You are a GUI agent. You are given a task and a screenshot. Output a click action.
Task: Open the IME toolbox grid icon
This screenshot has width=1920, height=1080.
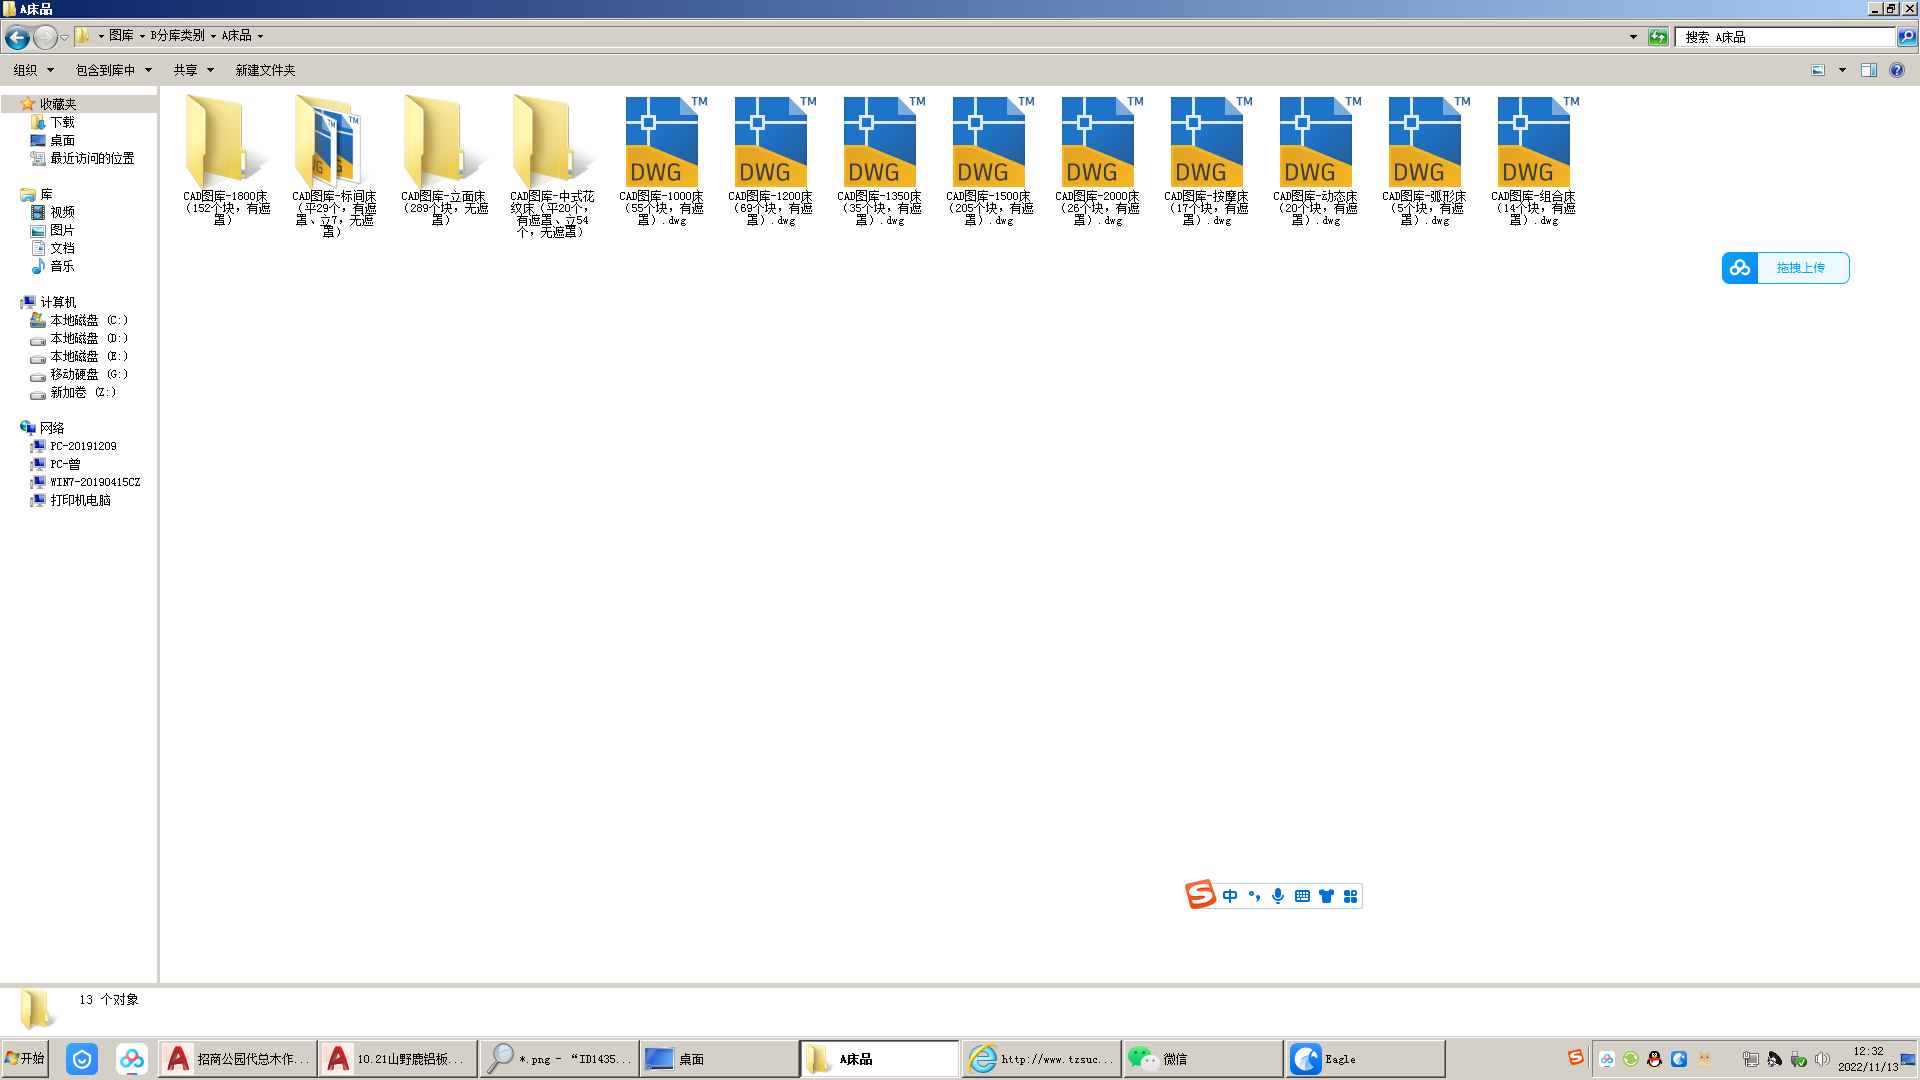pos(1350,896)
